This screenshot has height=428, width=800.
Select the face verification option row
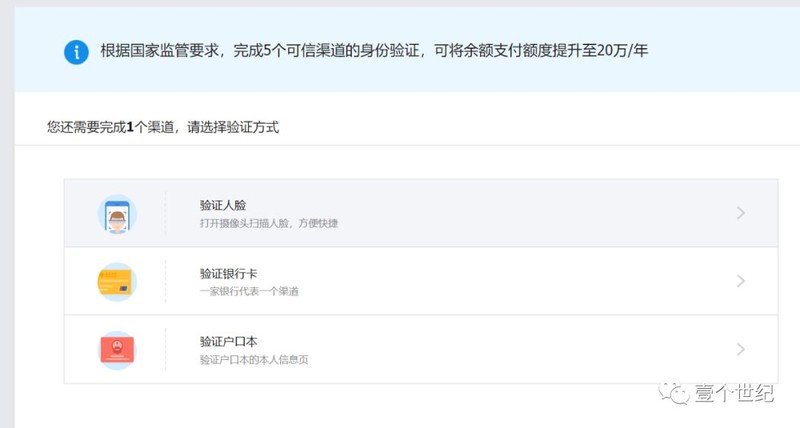coord(421,213)
